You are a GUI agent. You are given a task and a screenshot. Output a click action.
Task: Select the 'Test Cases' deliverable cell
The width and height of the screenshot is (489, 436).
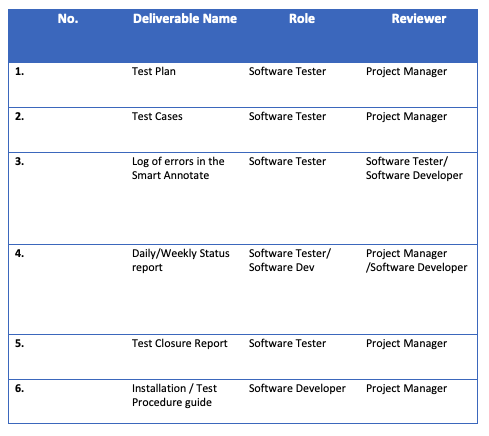point(157,116)
